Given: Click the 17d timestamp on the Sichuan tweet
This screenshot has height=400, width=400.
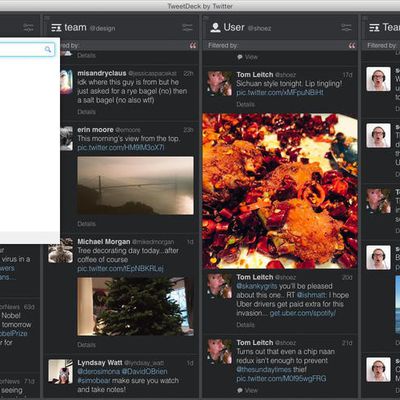Looking at the screenshot, I should (347, 75).
